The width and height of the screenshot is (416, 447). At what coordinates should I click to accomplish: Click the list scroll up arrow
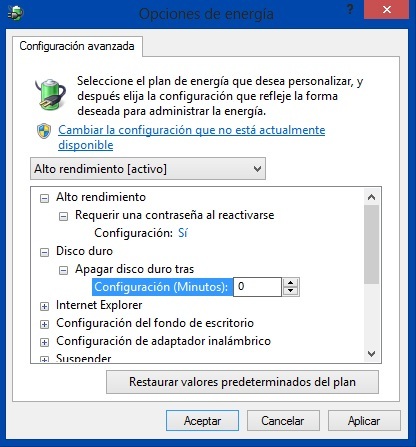pos(371,197)
